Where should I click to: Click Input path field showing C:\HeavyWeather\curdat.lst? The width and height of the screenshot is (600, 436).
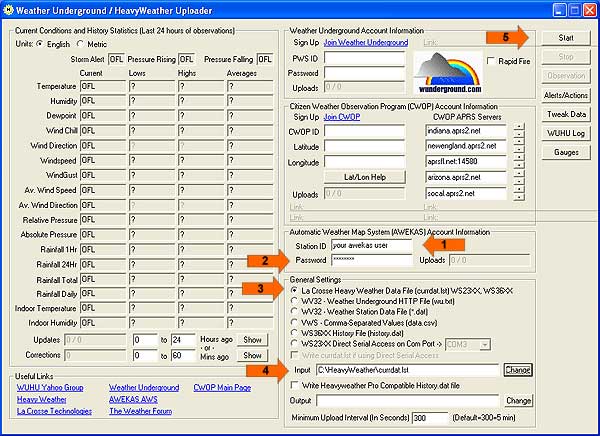(x=408, y=370)
